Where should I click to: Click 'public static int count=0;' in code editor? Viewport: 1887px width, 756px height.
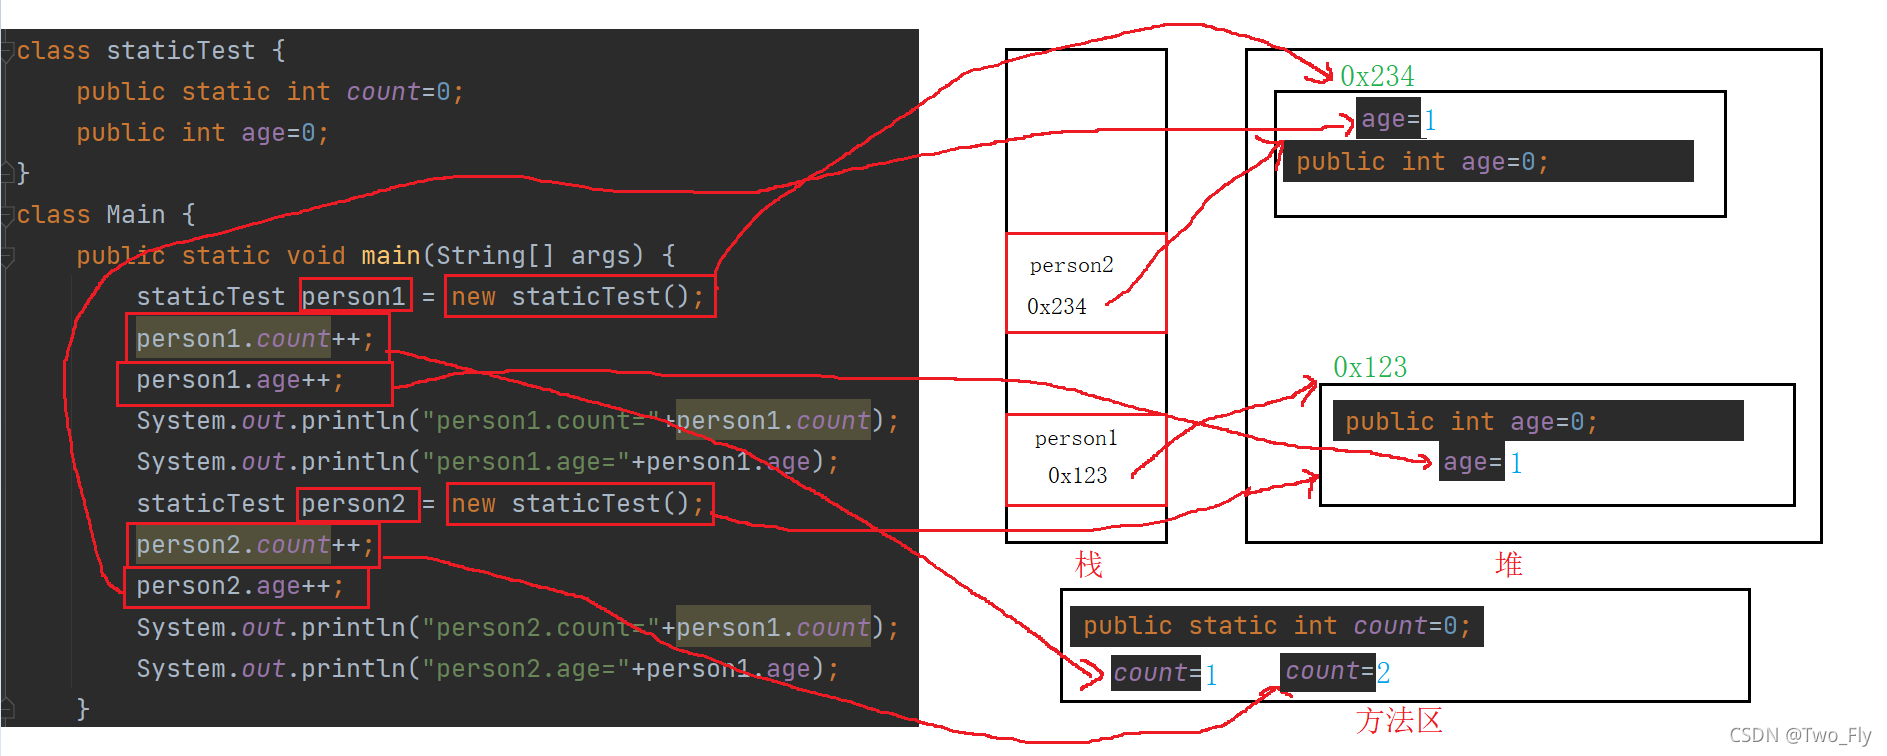tap(270, 92)
